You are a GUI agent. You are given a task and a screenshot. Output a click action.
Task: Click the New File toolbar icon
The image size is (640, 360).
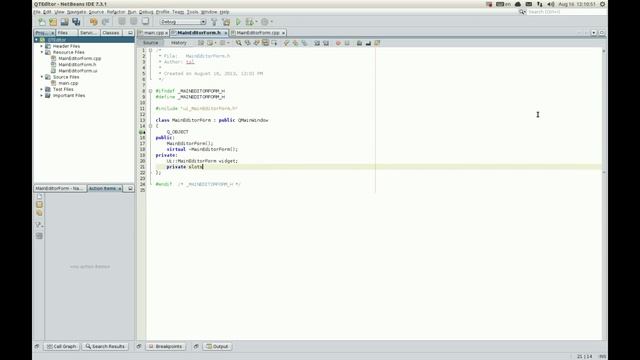41,22
